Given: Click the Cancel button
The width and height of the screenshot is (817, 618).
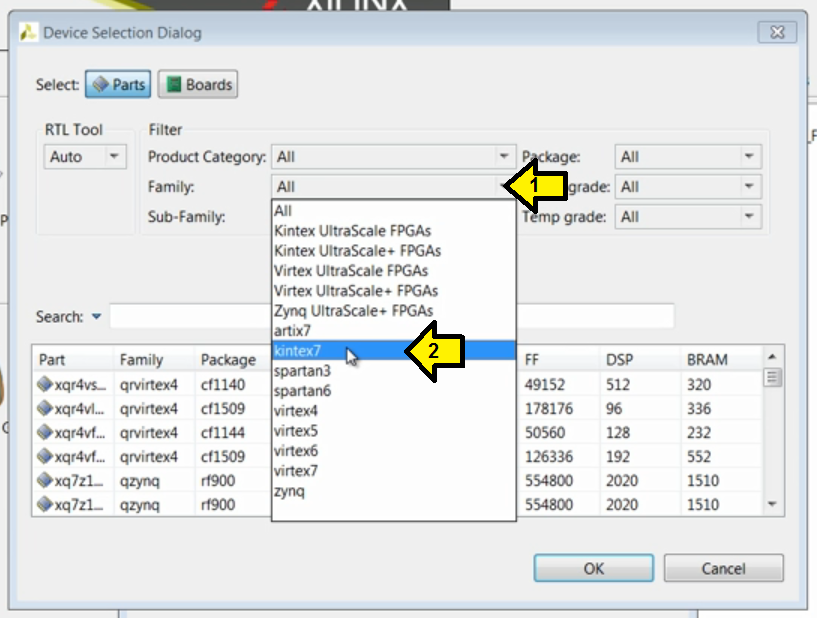Looking at the screenshot, I should pyautogui.click(x=723, y=568).
